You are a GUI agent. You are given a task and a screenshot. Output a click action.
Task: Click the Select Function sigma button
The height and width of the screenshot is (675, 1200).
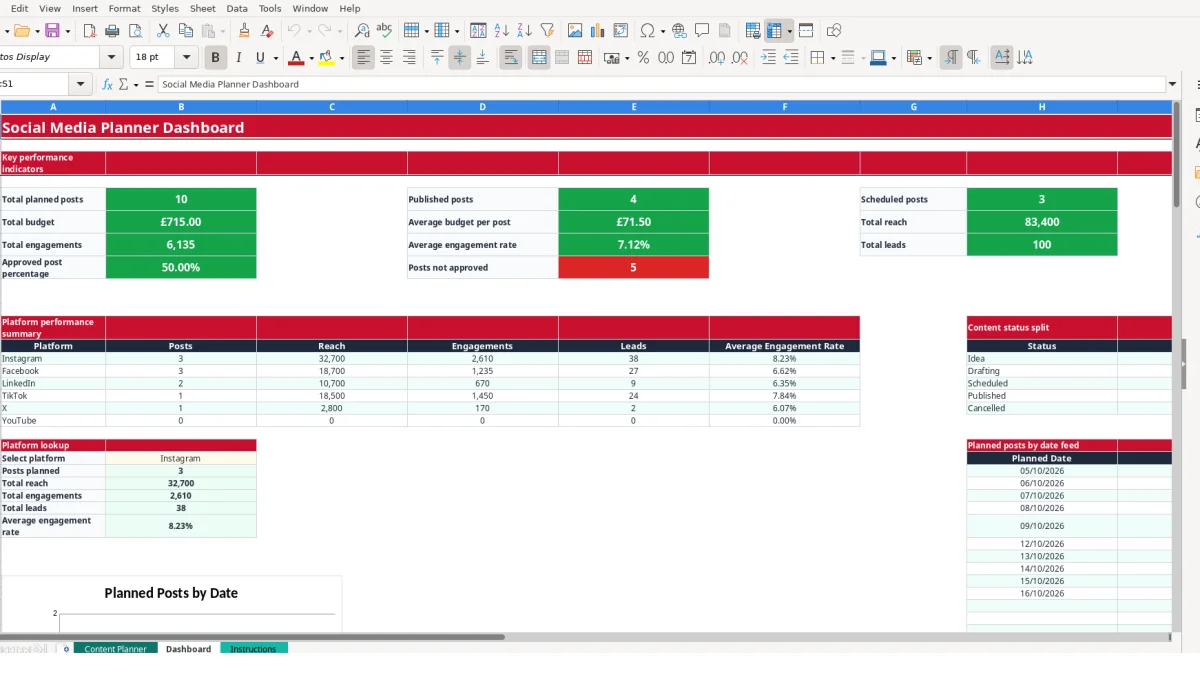tap(123, 85)
